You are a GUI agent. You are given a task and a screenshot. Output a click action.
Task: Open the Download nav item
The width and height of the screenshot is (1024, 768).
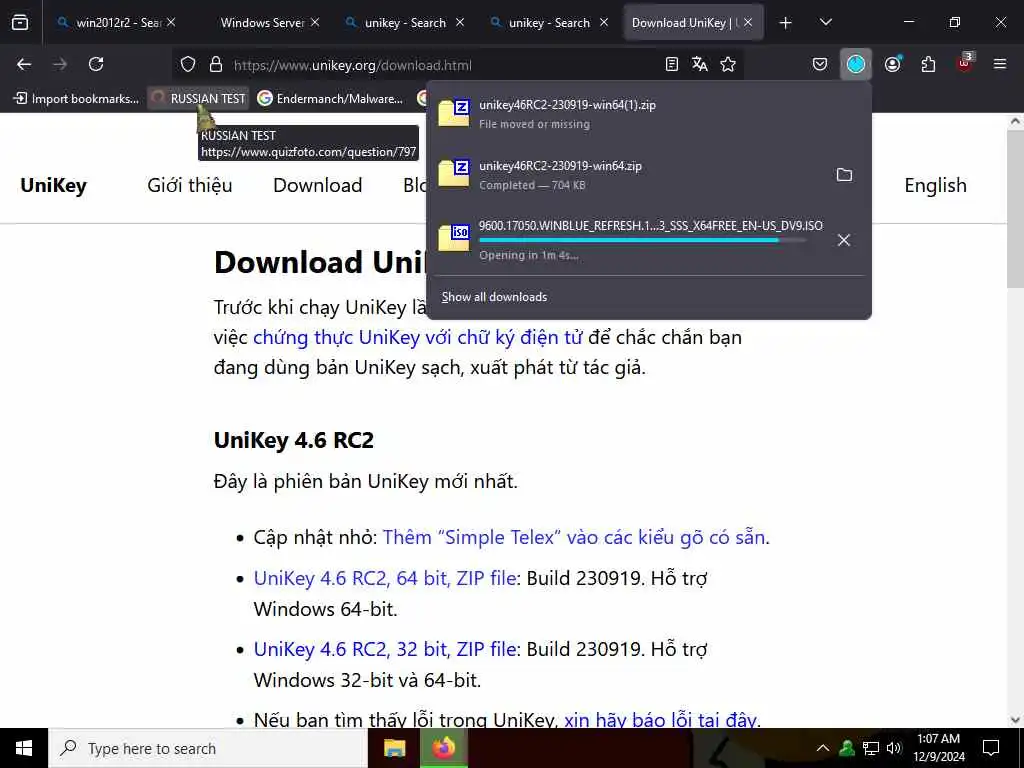(x=317, y=185)
